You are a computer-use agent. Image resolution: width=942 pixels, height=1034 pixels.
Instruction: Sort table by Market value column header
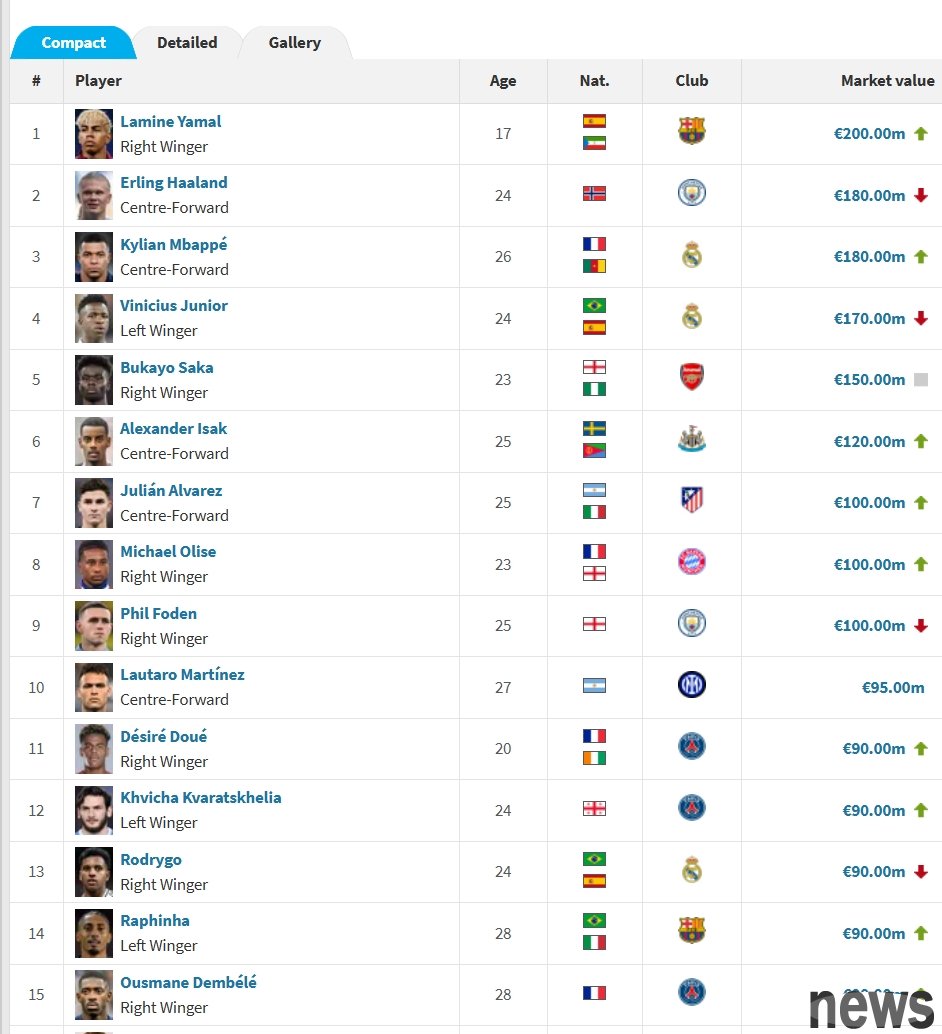tap(887, 80)
